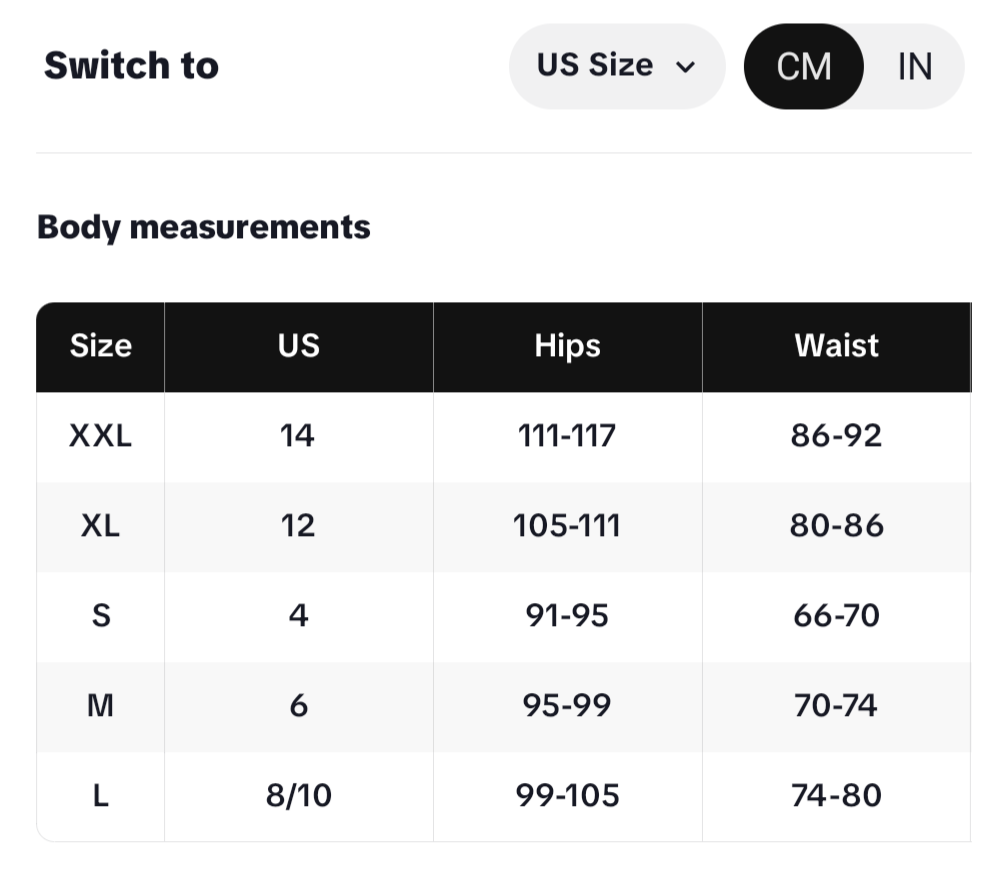The image size is (1008, 884).
Task: Click the 8/10 US size cell
Action: point(298,796)
